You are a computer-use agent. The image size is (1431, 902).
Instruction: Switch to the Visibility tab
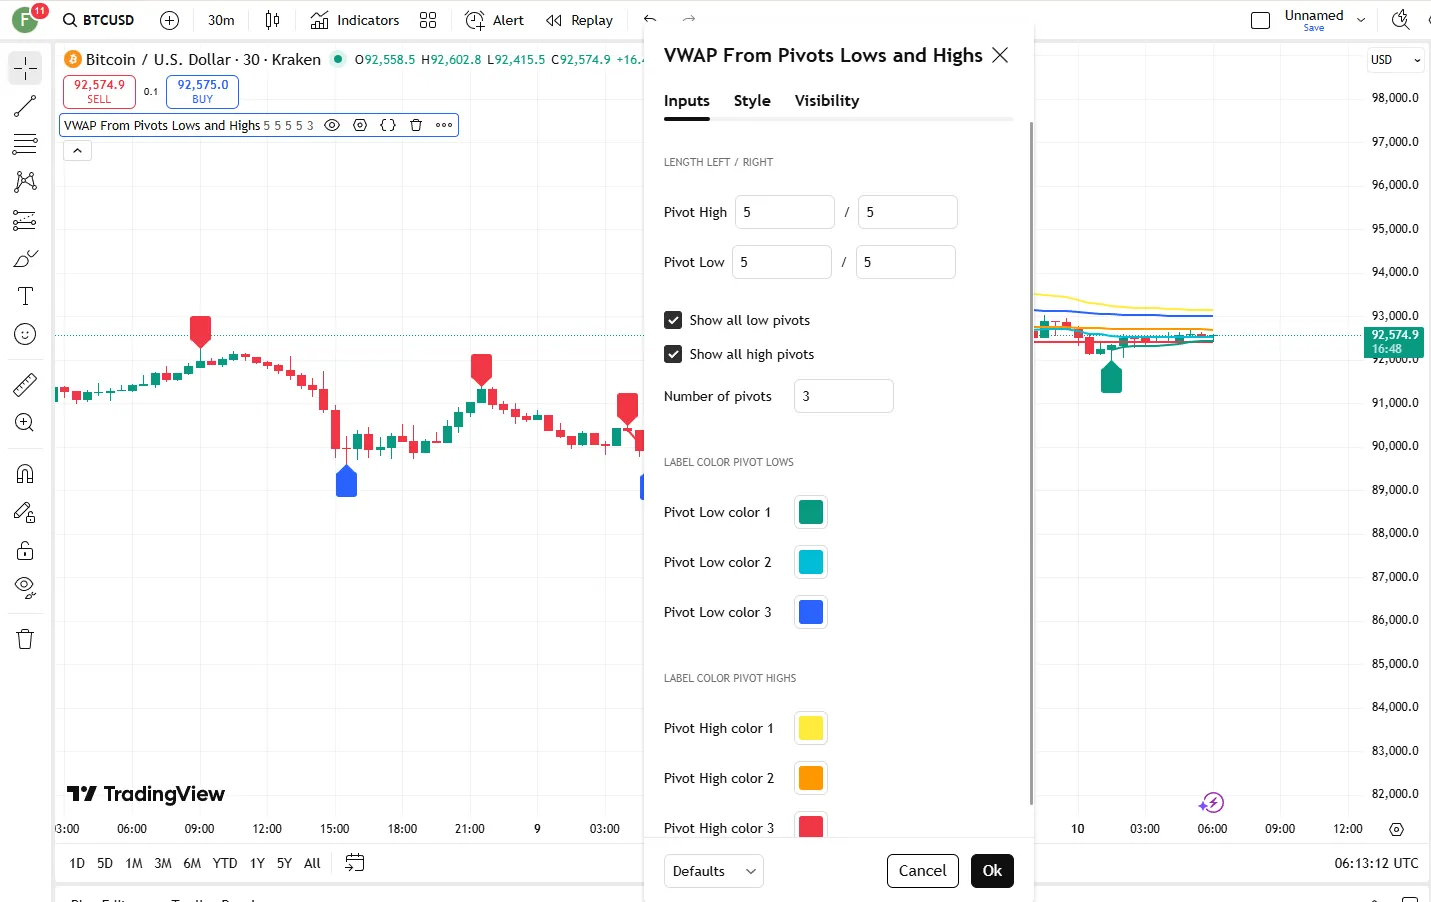pos(827,101)
